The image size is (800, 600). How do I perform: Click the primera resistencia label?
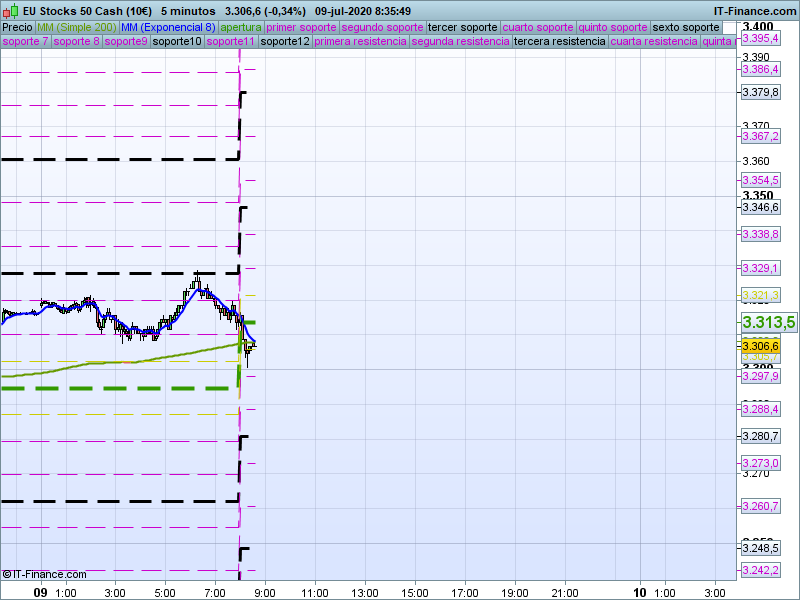tap(360, 42)
